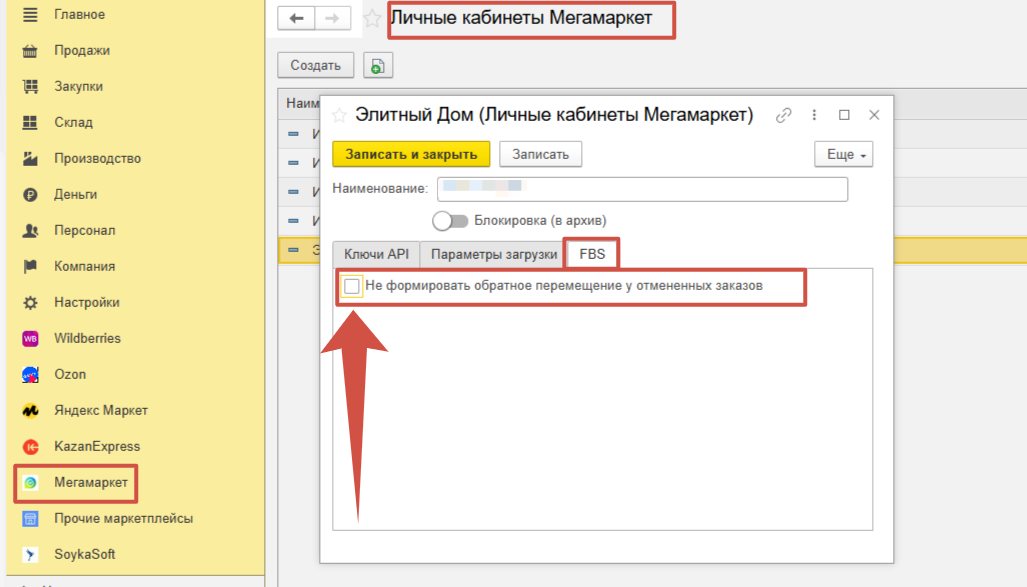Click the KazanExpress logo icon
The height and width of the screenshot is (587, 1027).
click(30, 447)
